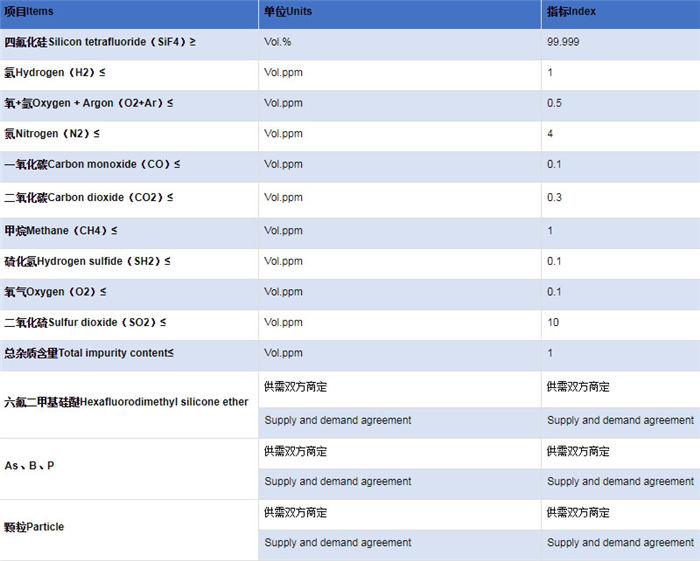Select the Total impurity content cell

click(88, 353)
